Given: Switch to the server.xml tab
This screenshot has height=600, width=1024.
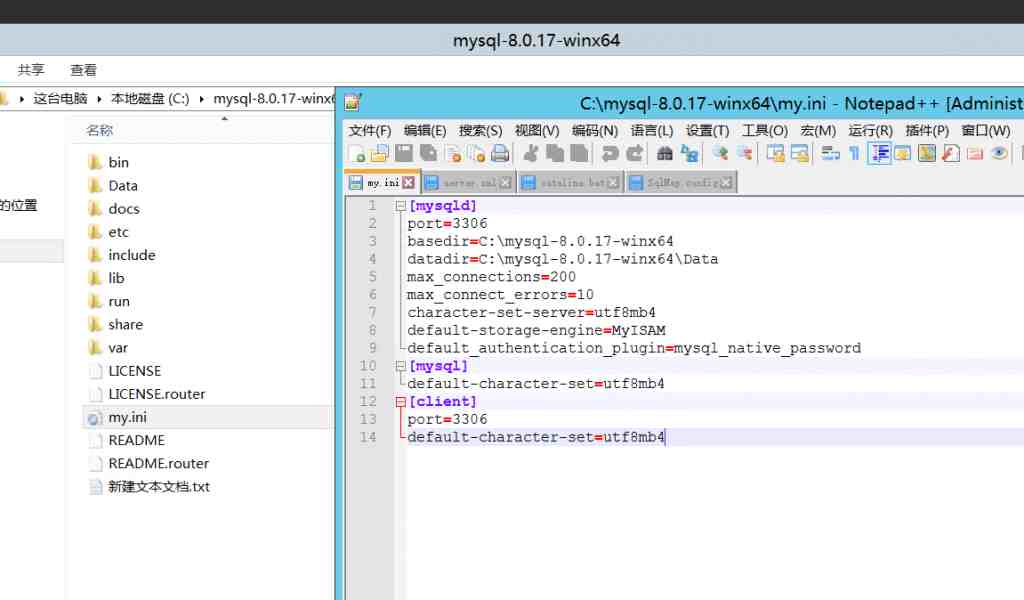Looking at the screenshot, I should [468, 183].
